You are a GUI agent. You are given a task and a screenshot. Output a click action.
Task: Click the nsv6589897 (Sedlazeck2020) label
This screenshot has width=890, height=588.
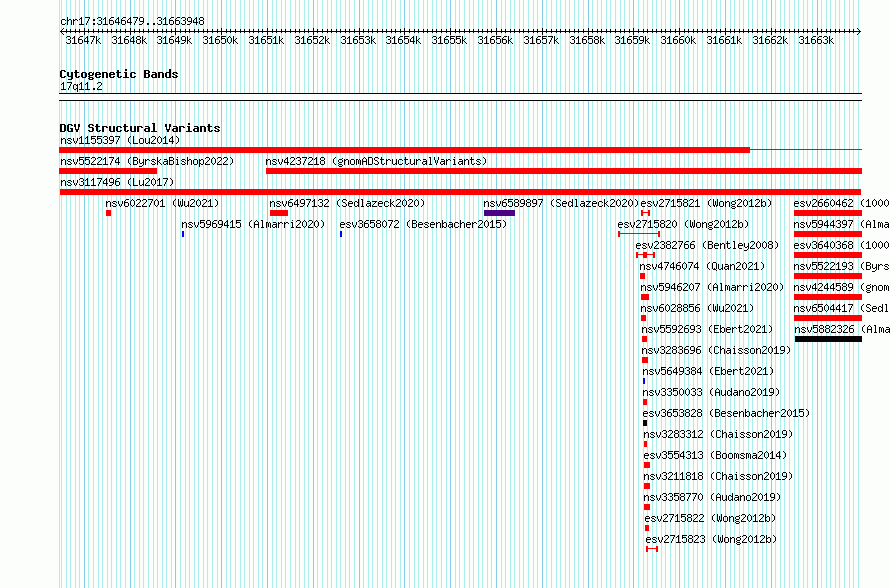coord(561,203)
